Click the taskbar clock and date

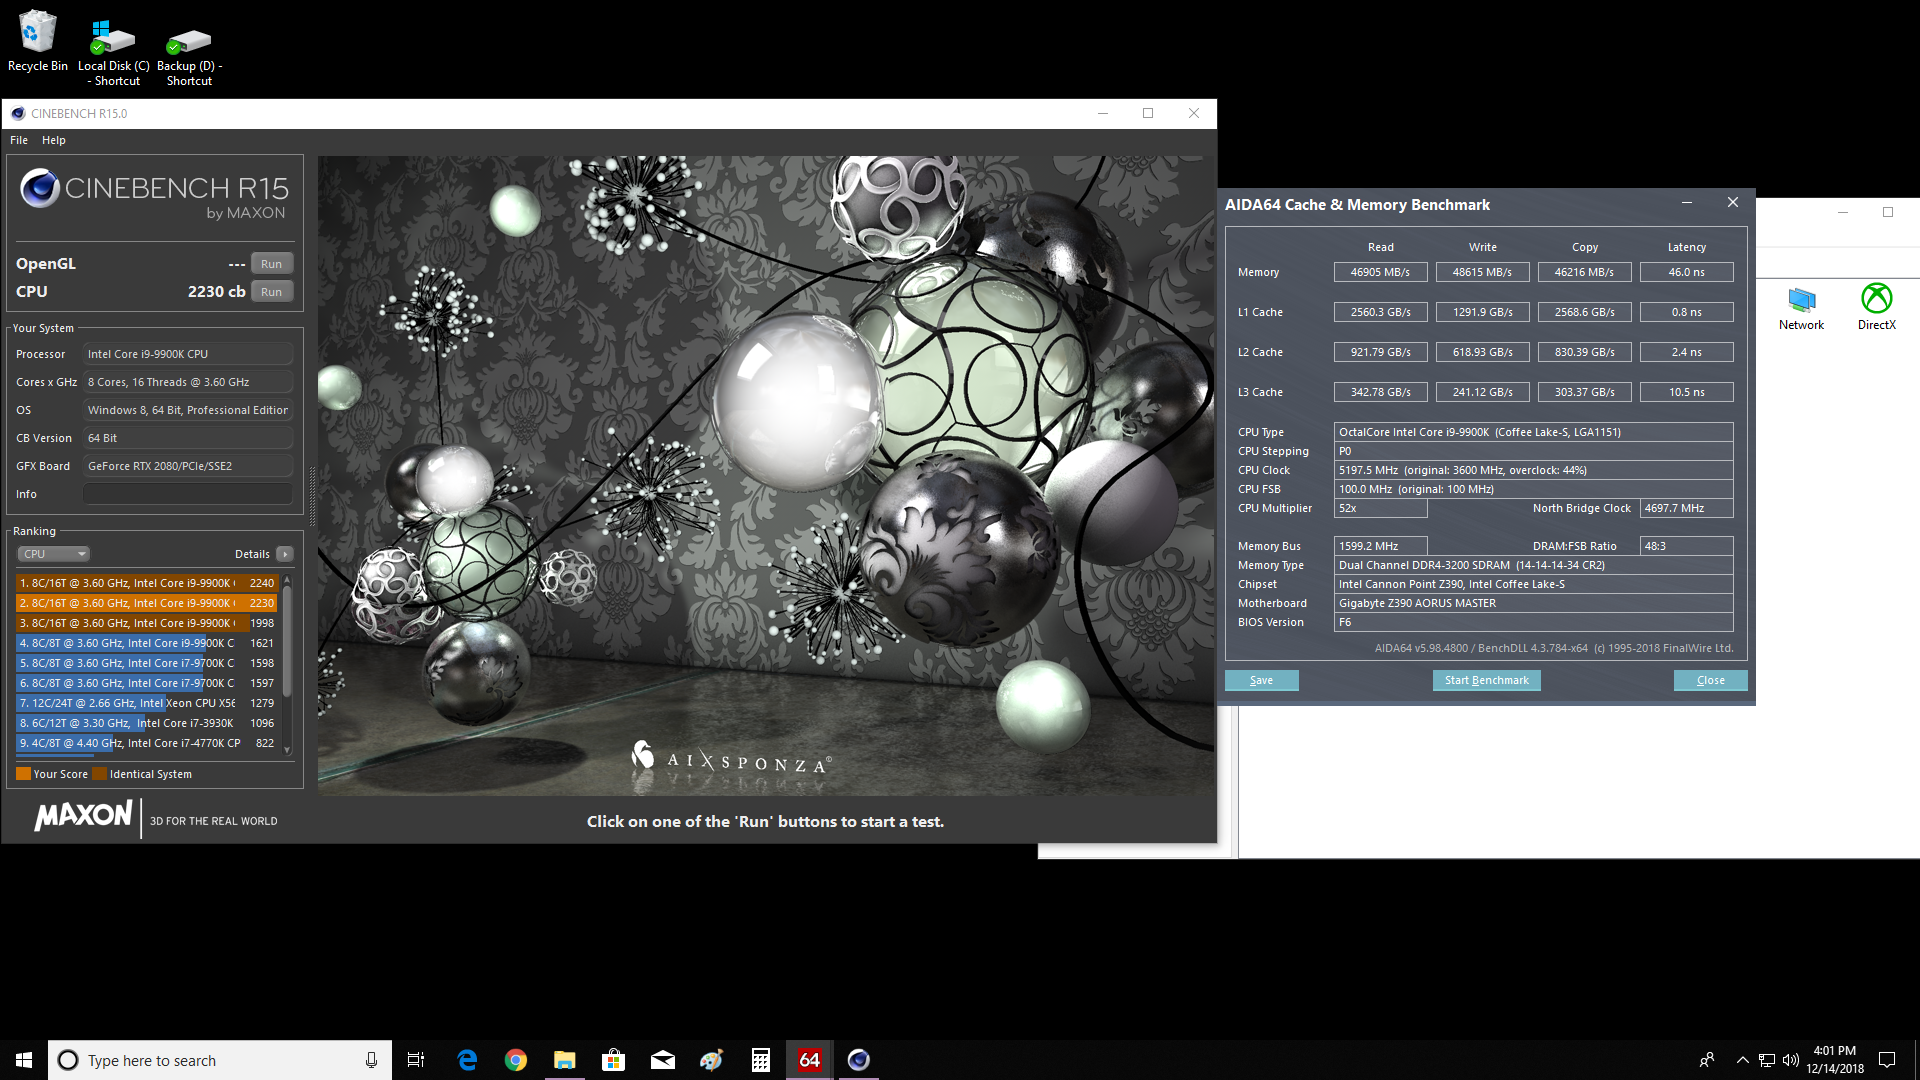[1834, 1060]
